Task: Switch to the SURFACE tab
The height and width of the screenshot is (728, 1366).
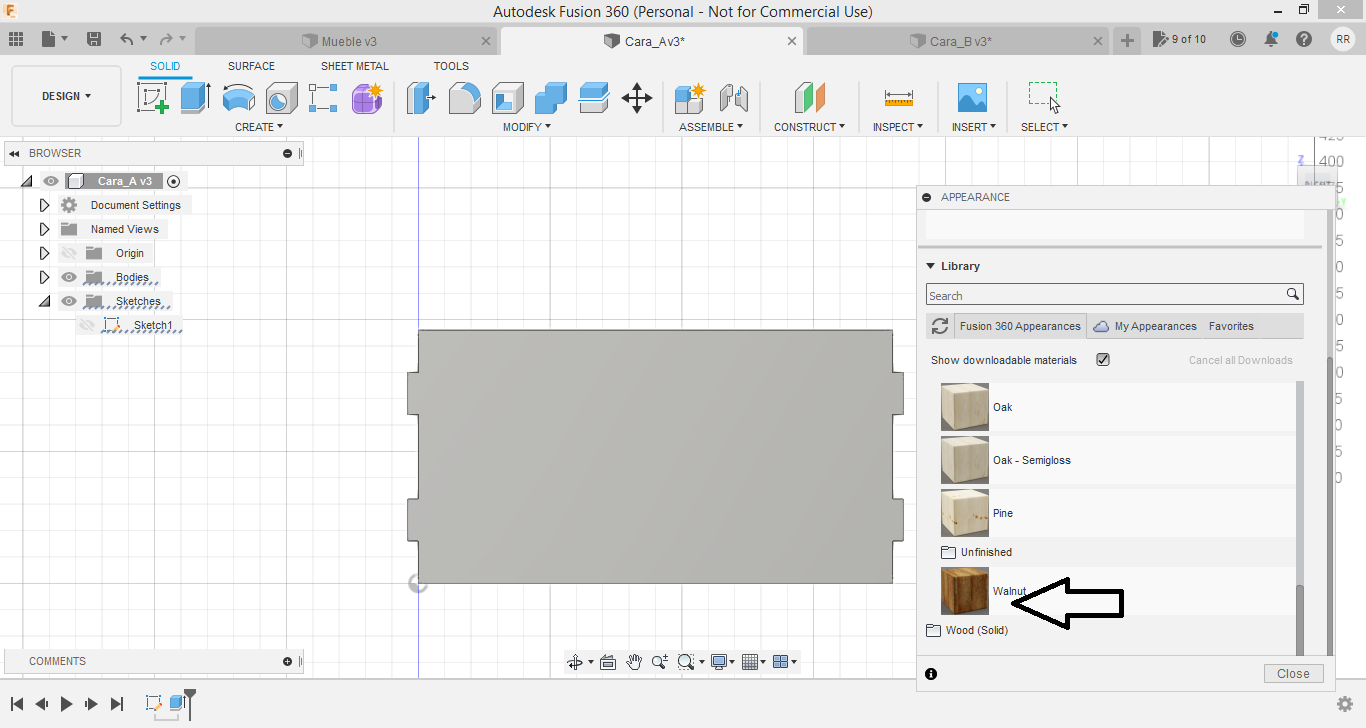Action: [x=251, y=66]
